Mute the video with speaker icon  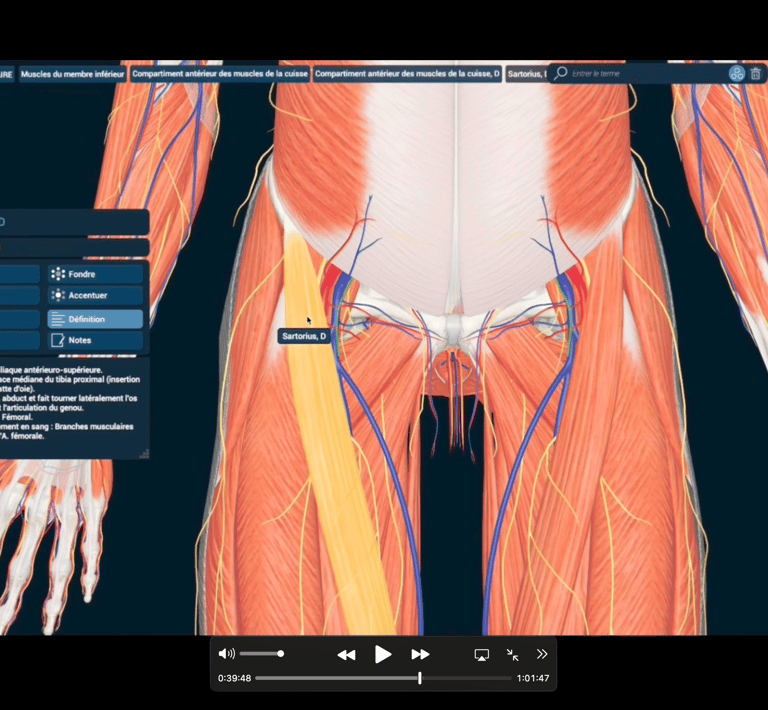[226, 654]
